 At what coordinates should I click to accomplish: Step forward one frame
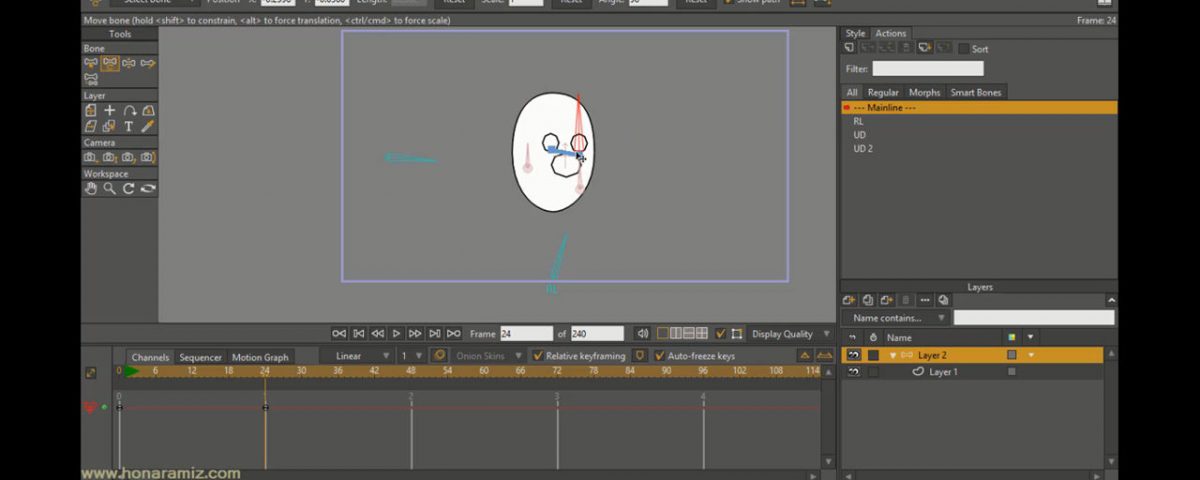[415, 334]
